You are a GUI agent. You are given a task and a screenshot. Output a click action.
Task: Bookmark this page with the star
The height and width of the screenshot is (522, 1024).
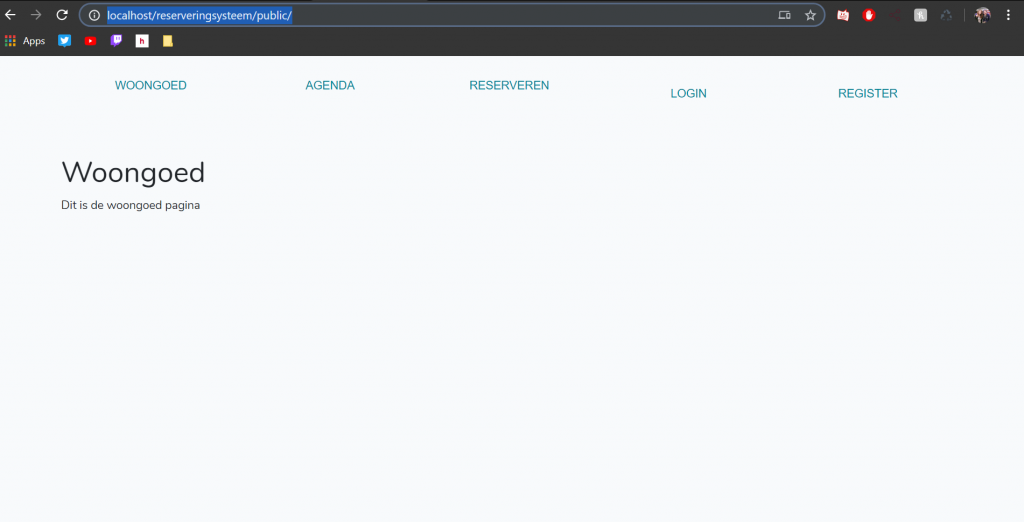point(810,15)
